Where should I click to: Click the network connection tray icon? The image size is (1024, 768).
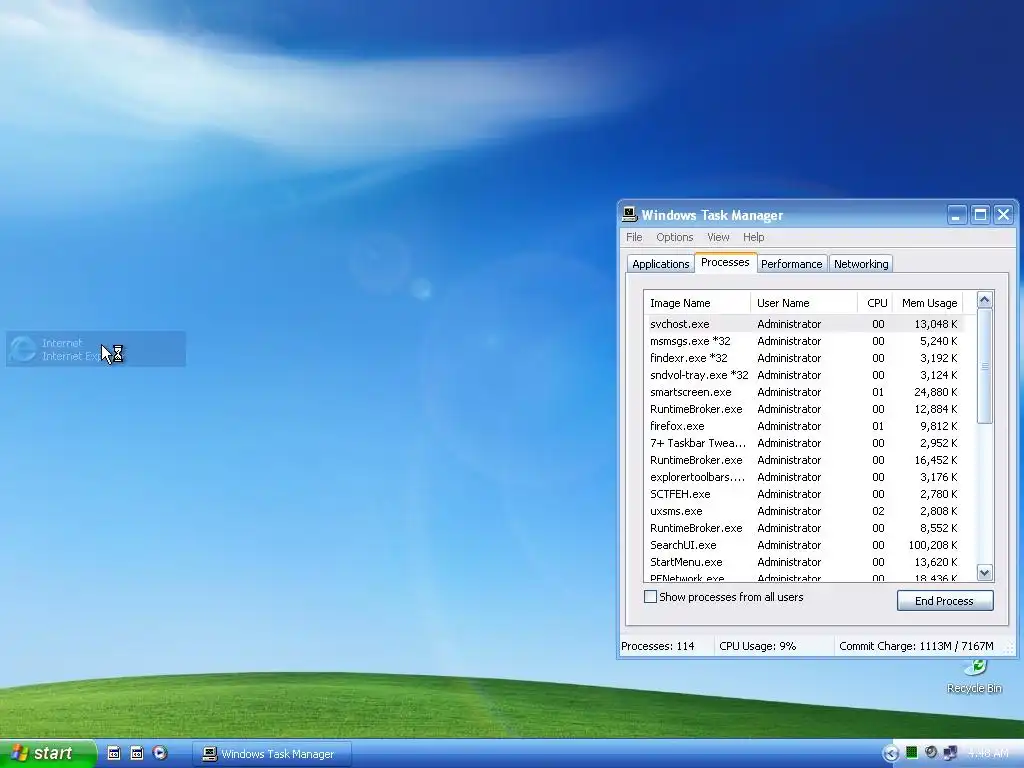click(950, 753)
